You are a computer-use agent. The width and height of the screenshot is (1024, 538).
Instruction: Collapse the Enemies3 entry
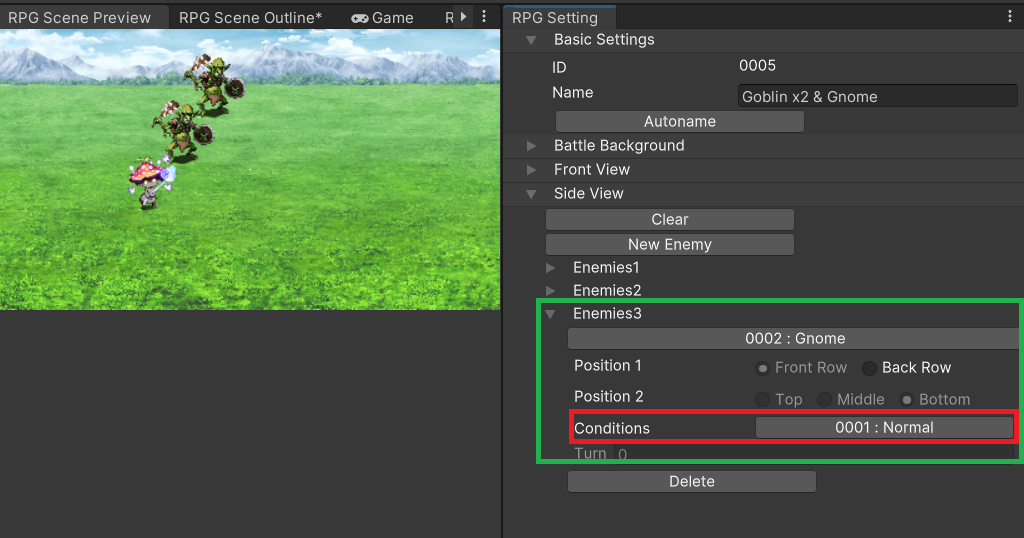(551, 314)
